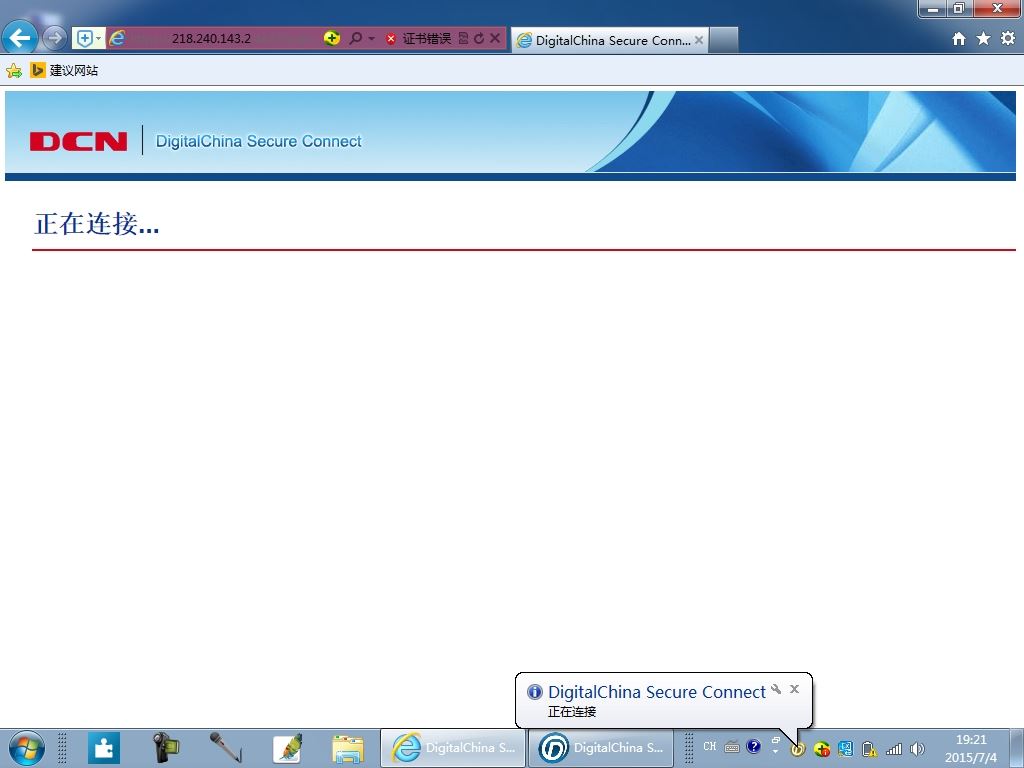Launch the camcorder taskbar app
1024x768 pixels.
click(x=165, y=748)
